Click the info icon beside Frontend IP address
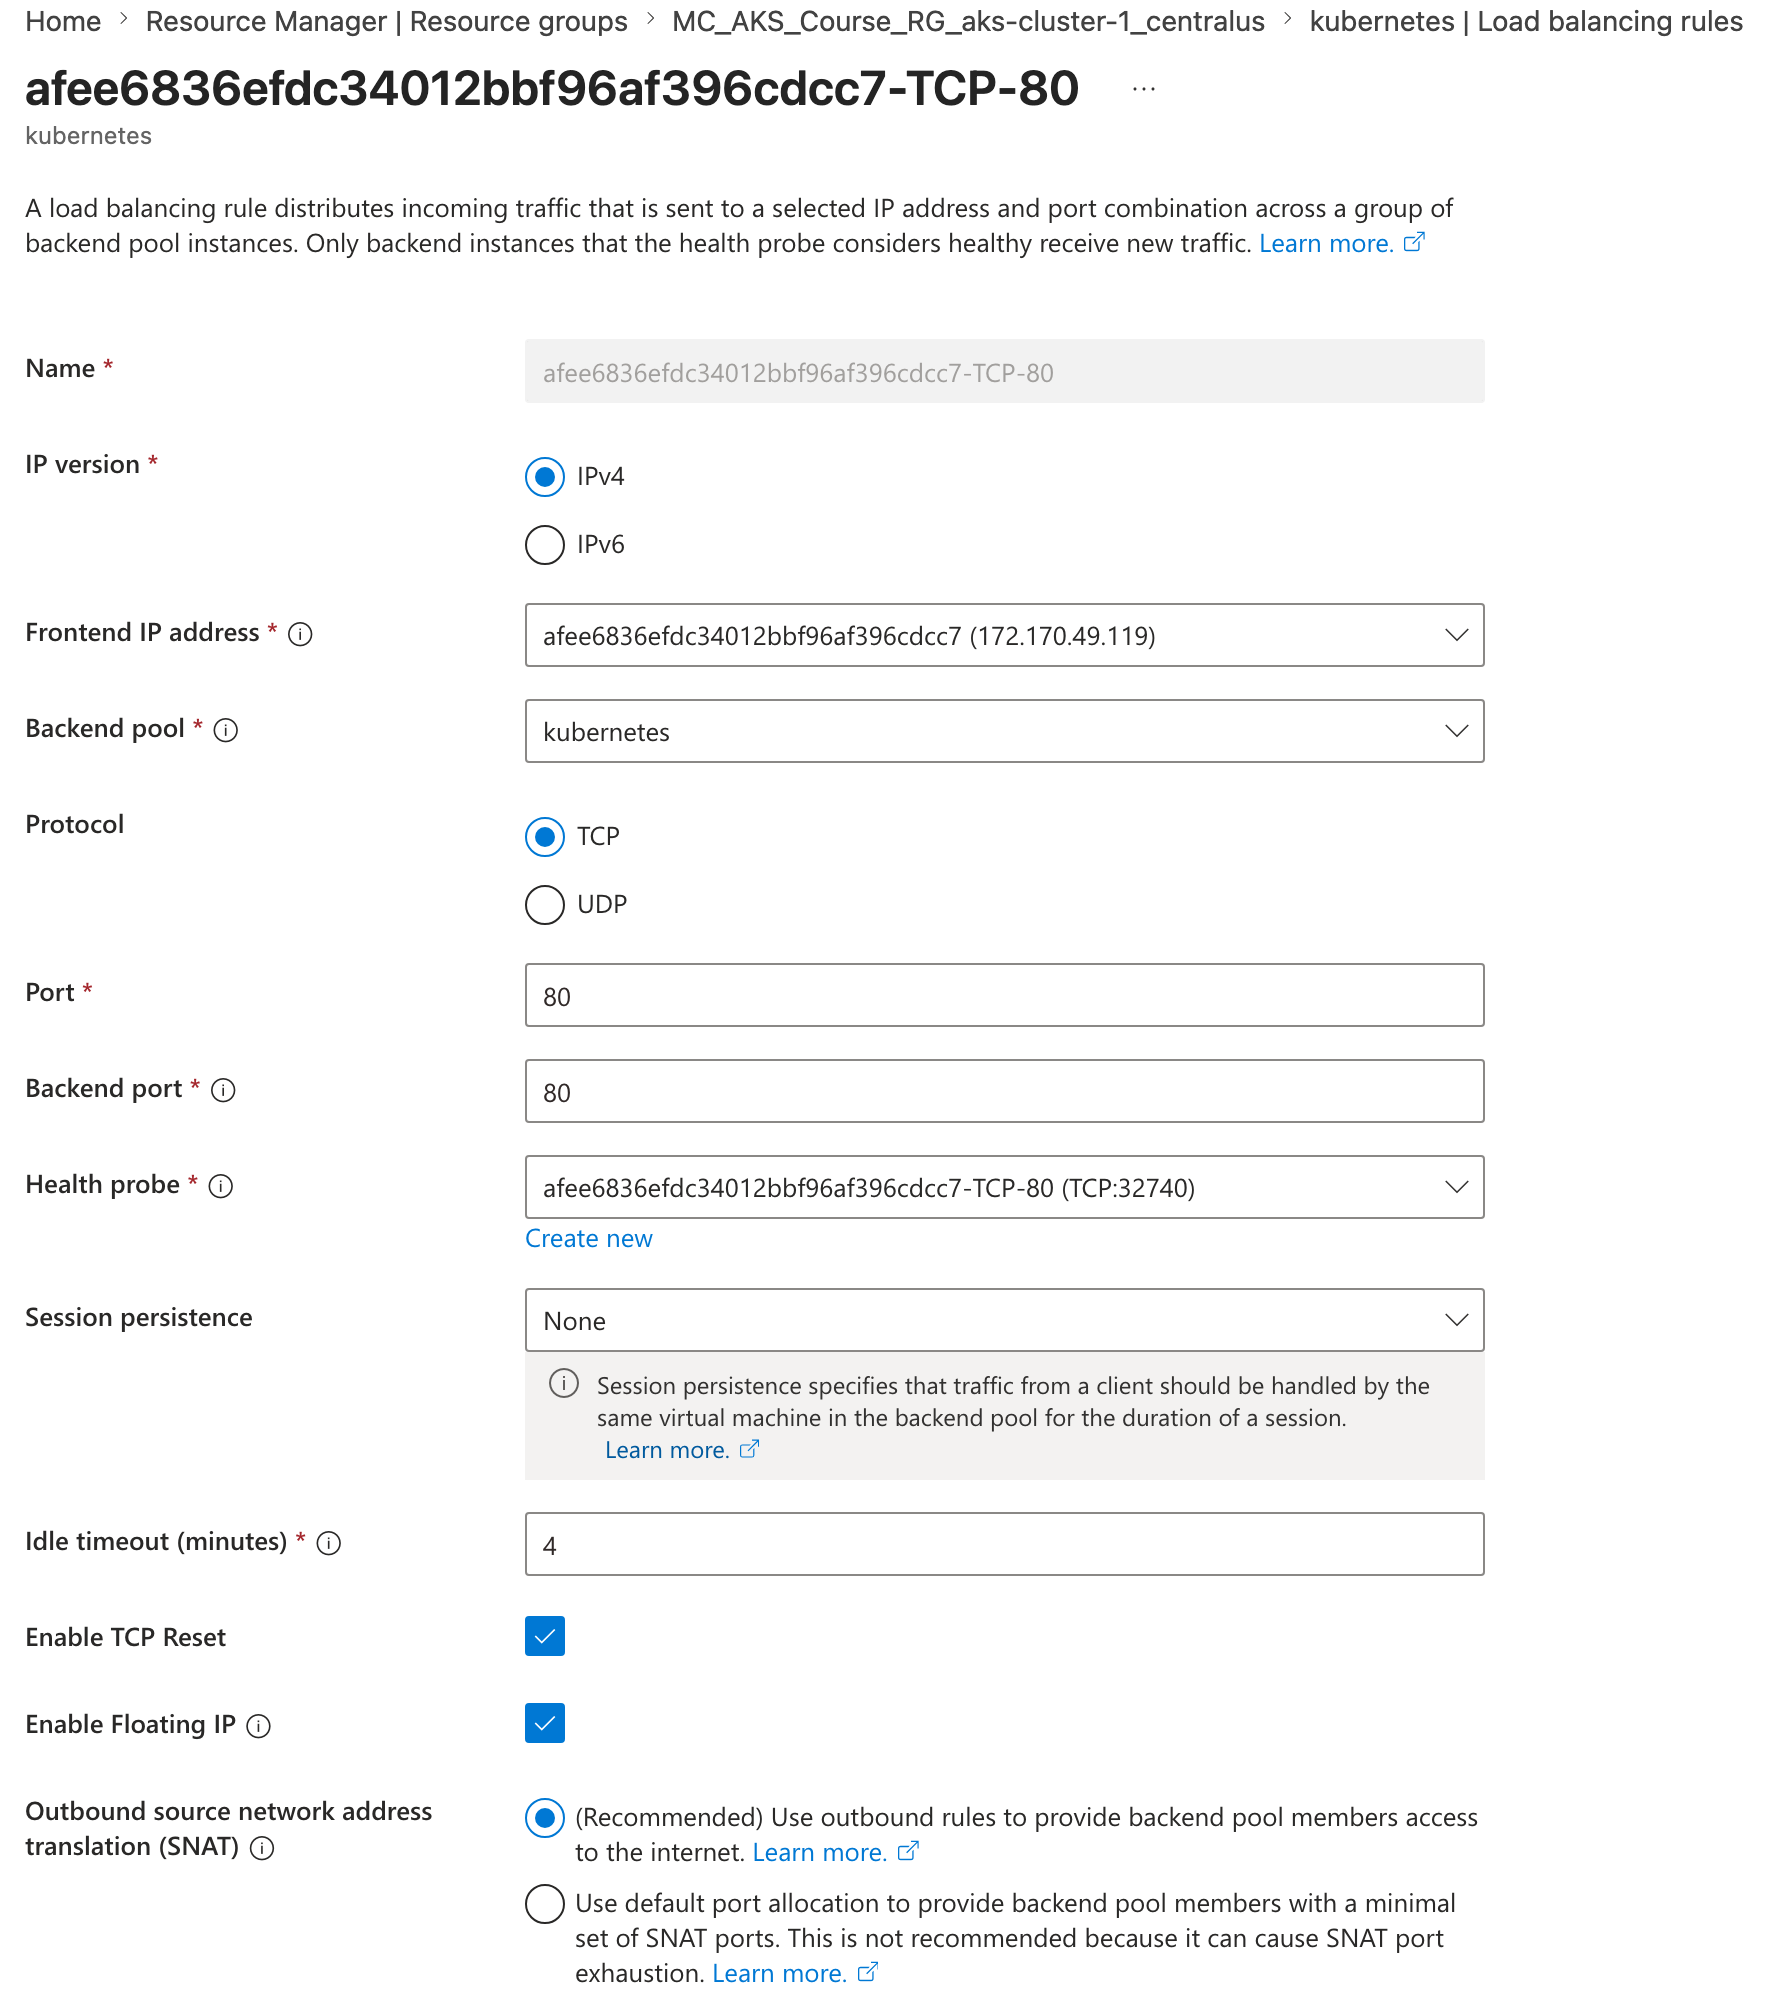1773x2011 pixels. click(x=300, y=634)
